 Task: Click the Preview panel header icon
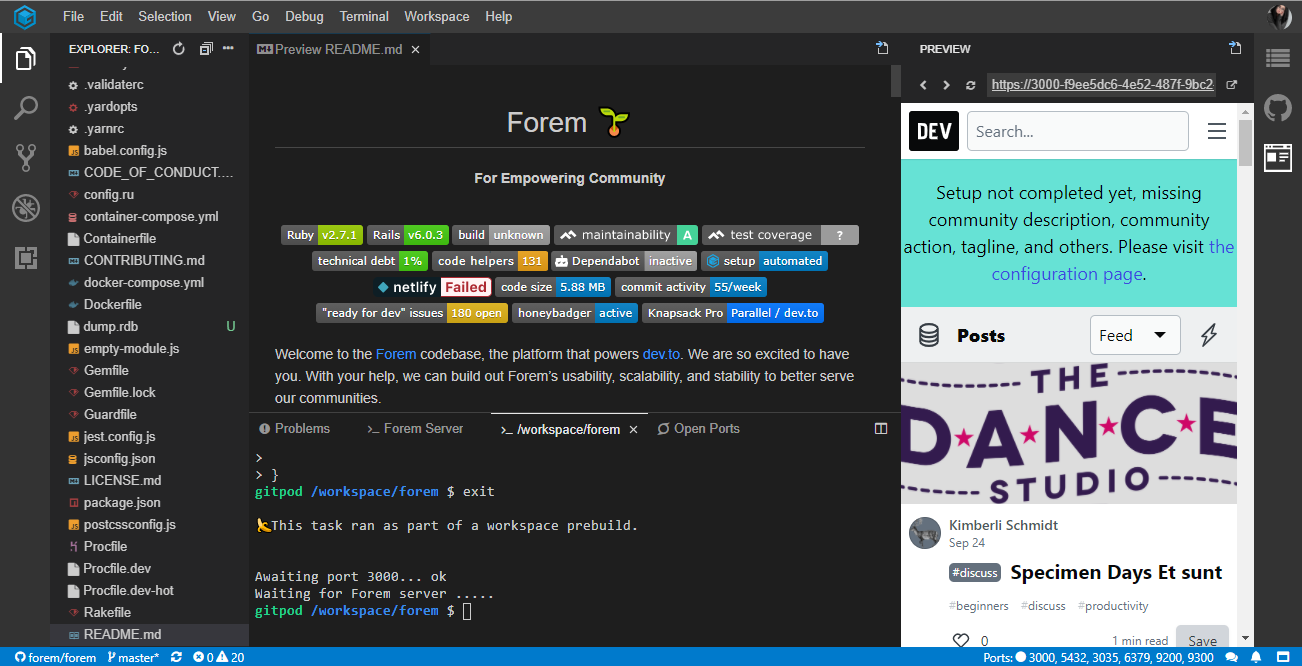pos(1235,48)
